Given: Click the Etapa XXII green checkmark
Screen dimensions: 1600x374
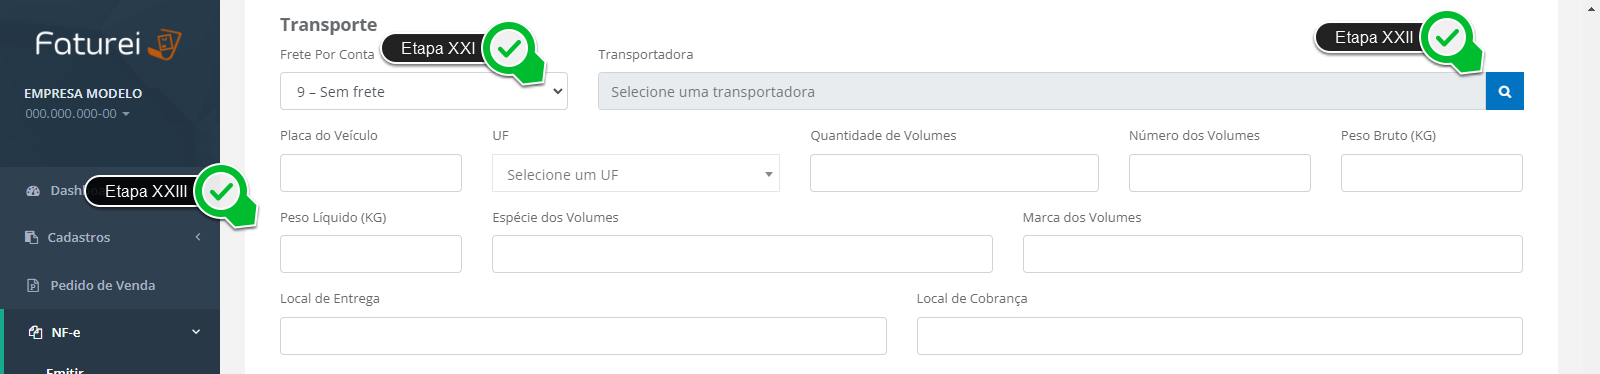Looking at the screenshot, I should 1447,38.
